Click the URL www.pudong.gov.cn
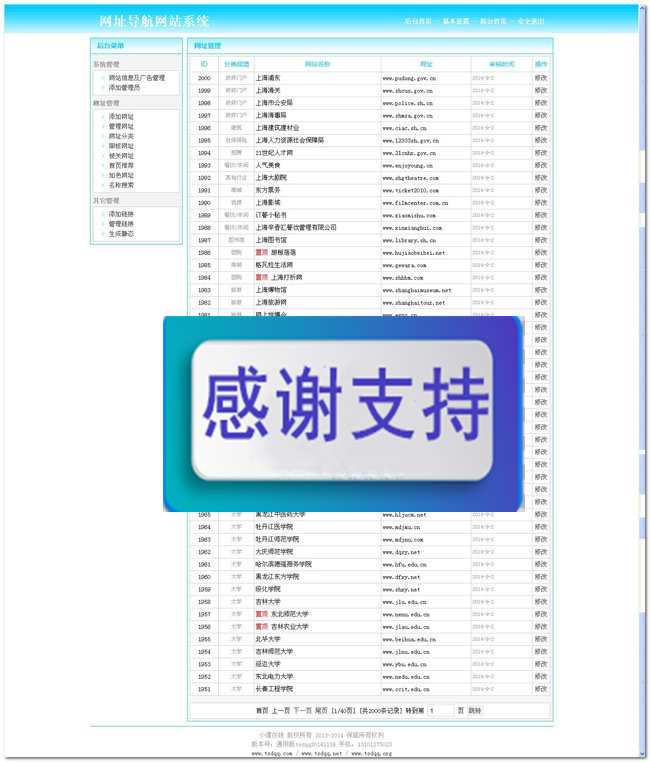The width and height of the screenshot is (650, 762). [409, 78]
